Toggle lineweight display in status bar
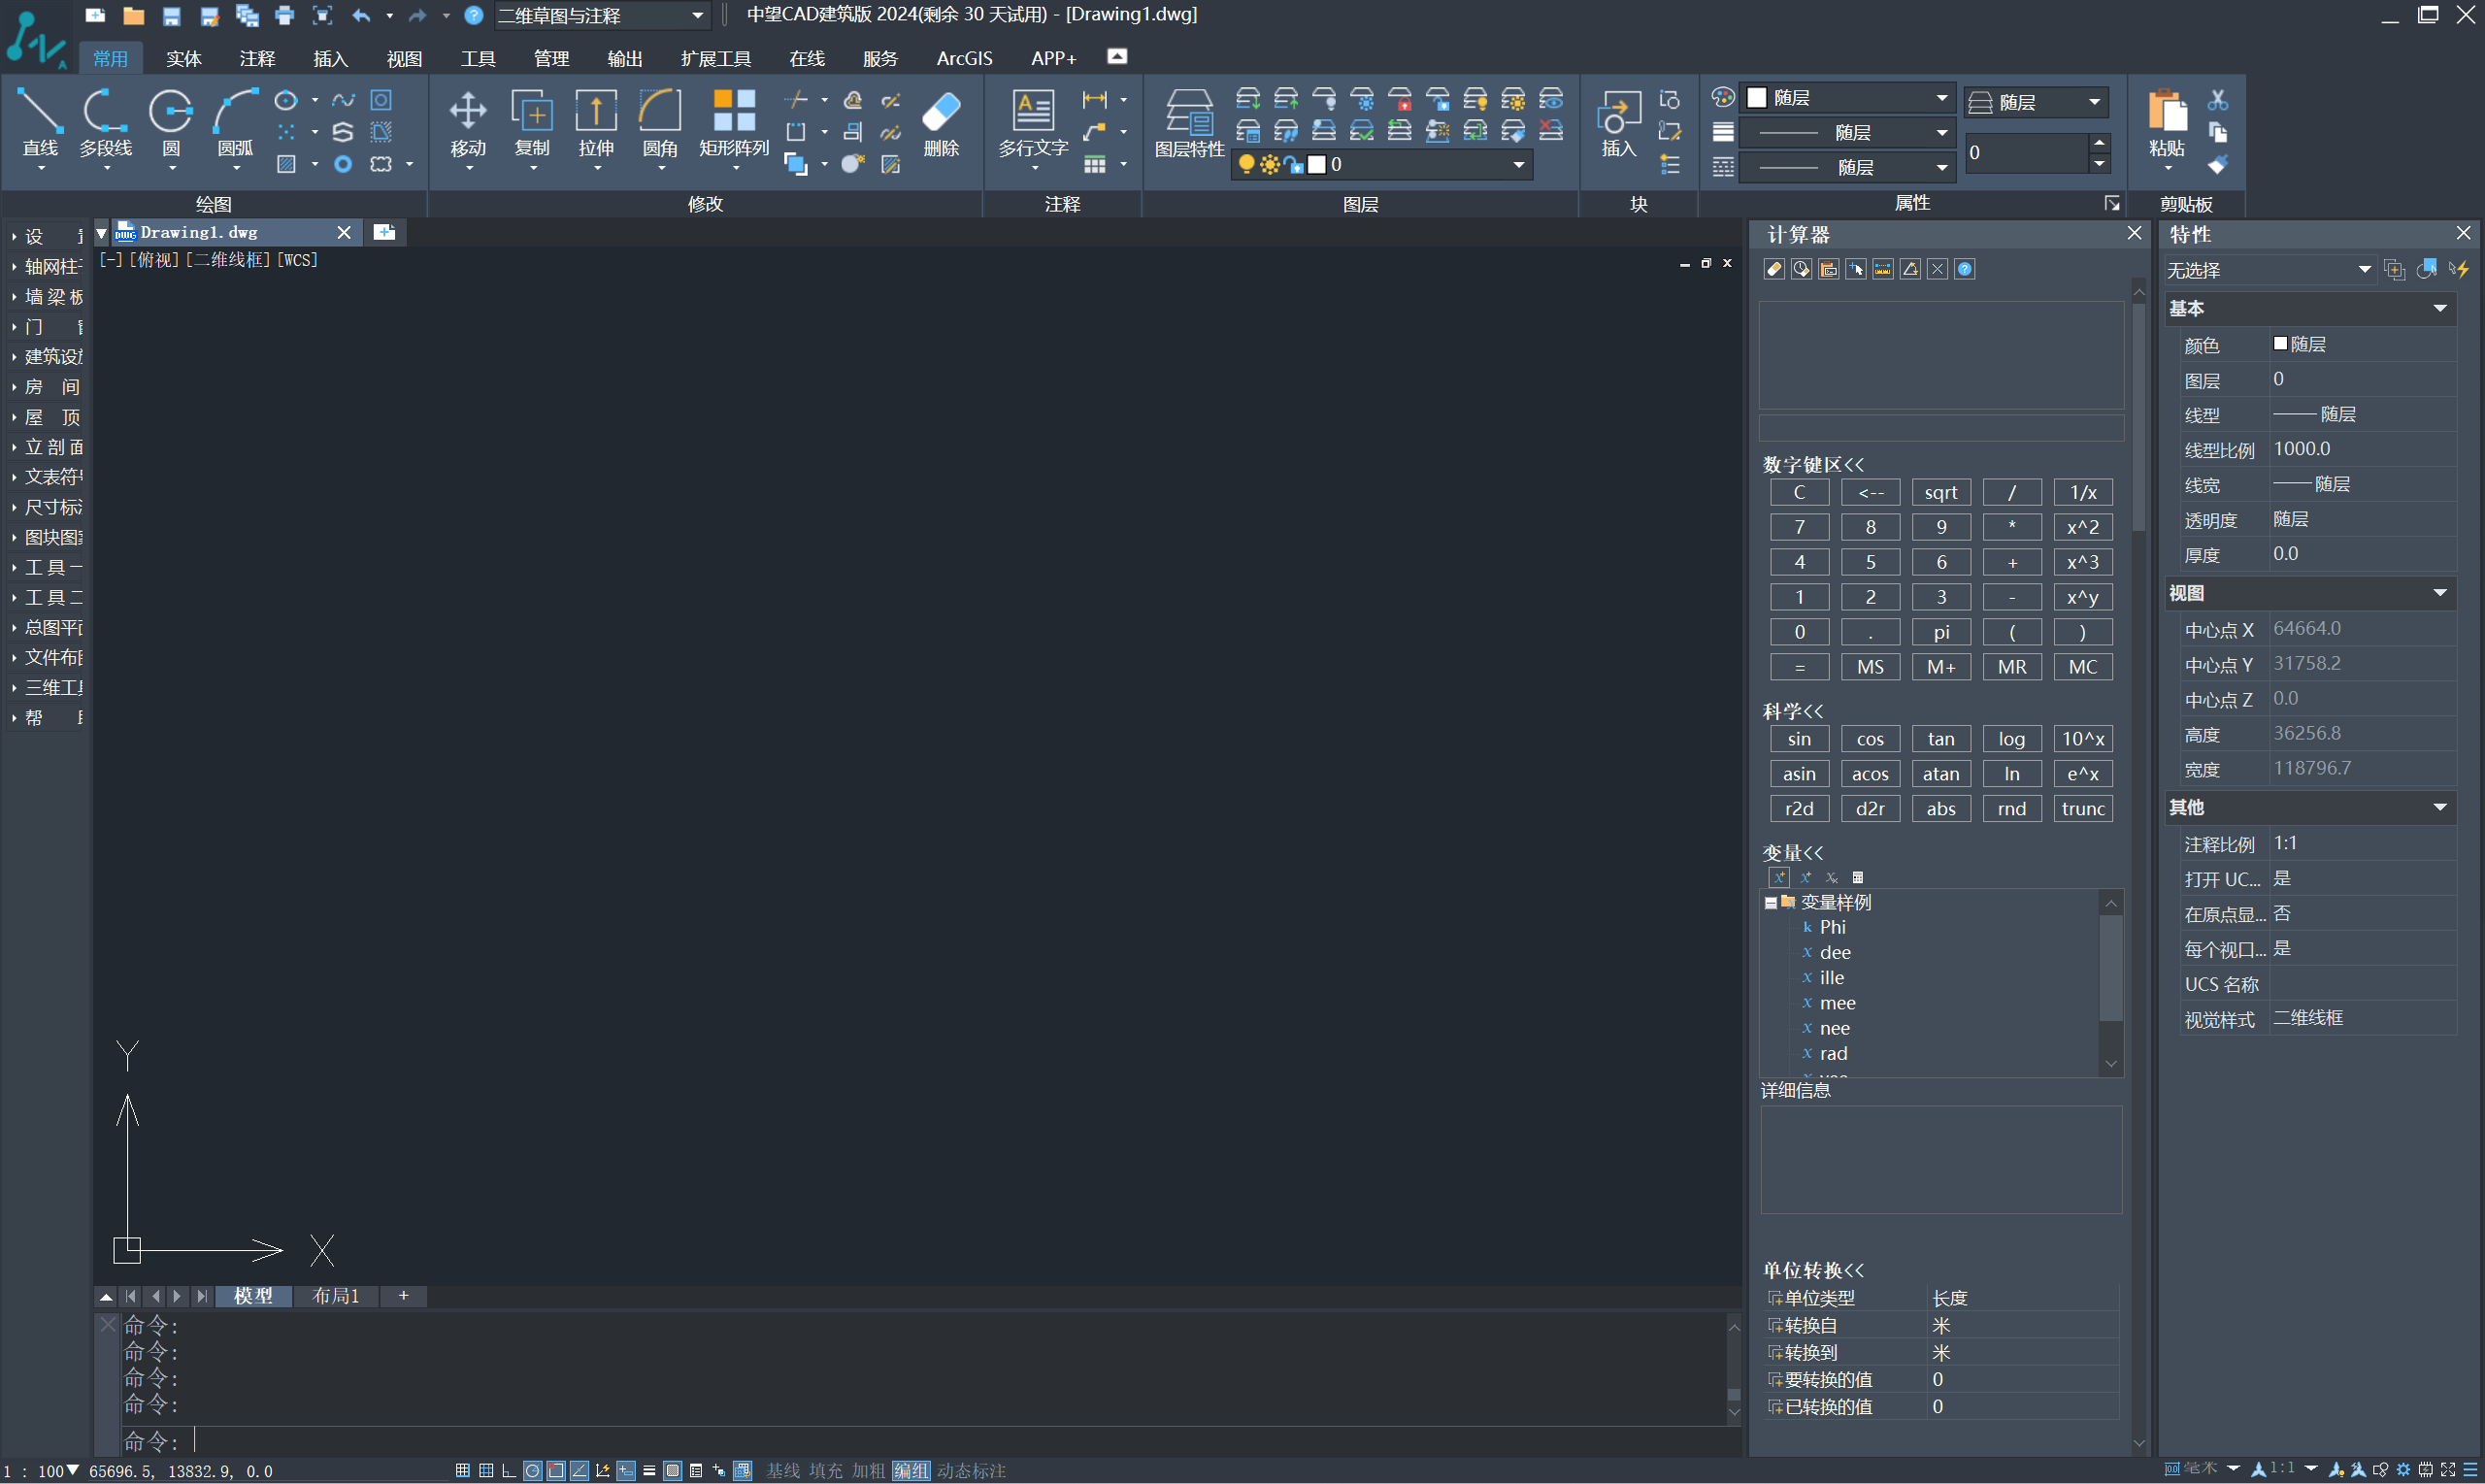 coord(649,1470)
